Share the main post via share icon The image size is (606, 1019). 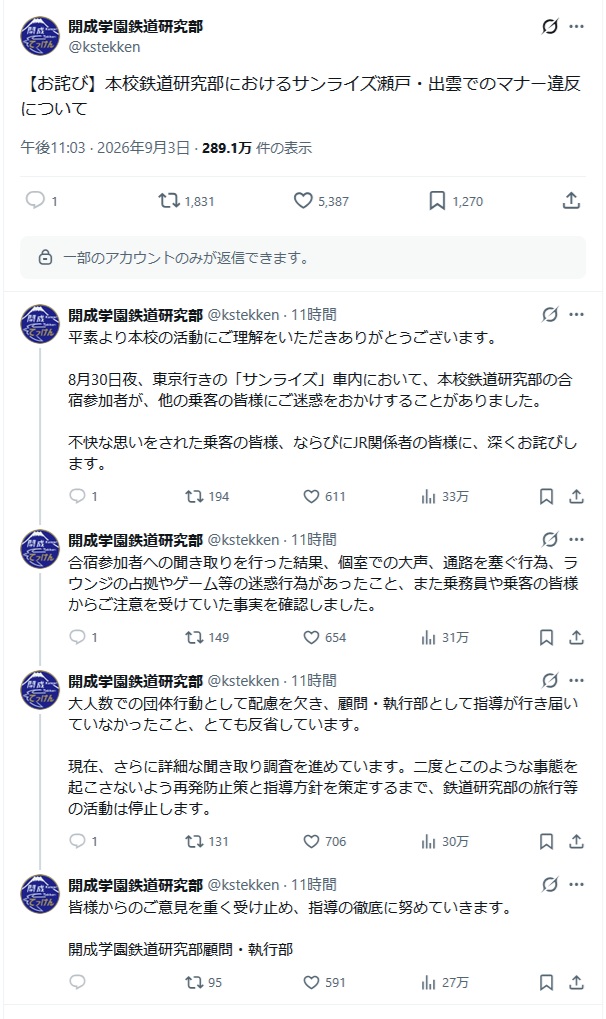[571, 201]
